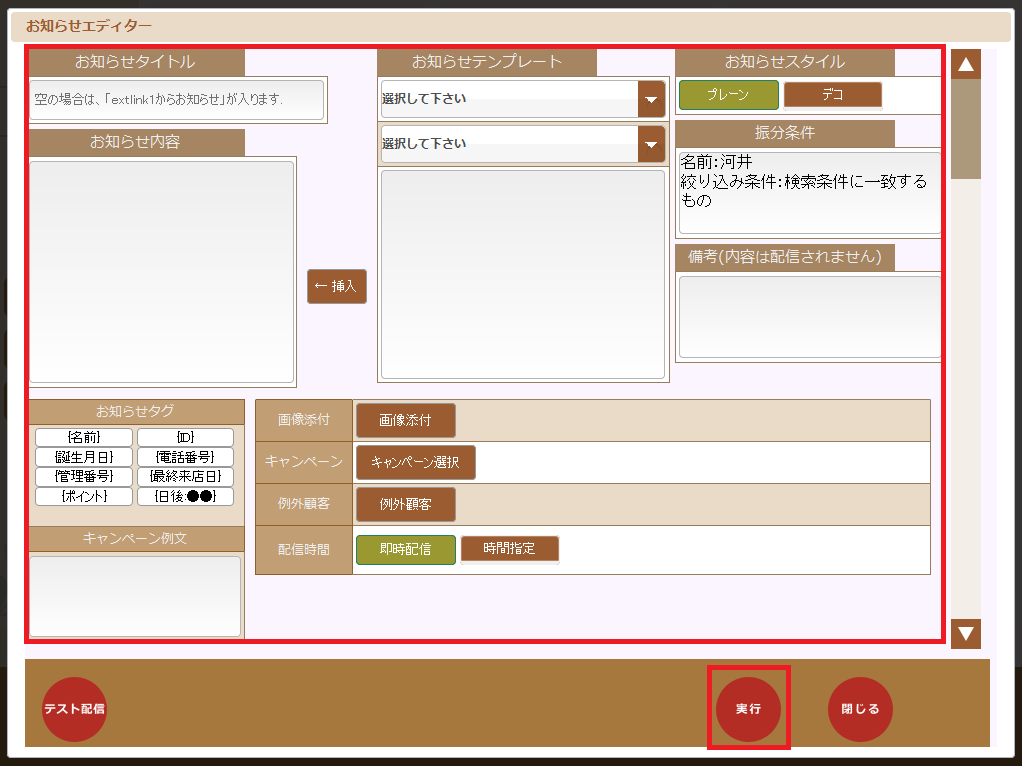Insert the {日後●●} days-after tag

click(185, 497)
